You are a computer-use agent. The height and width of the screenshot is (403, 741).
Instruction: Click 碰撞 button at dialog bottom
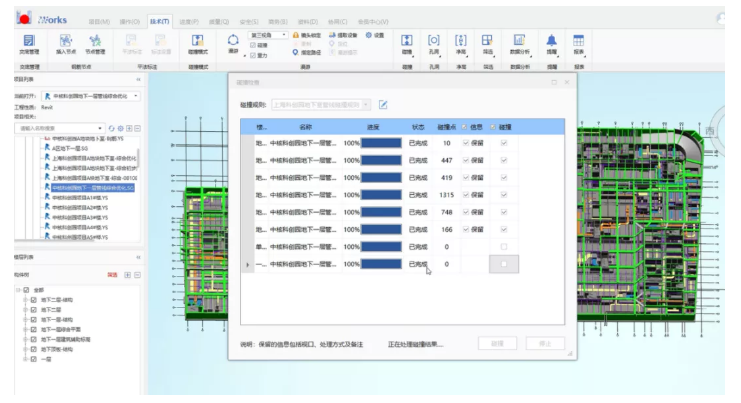(x=497, y=343)
